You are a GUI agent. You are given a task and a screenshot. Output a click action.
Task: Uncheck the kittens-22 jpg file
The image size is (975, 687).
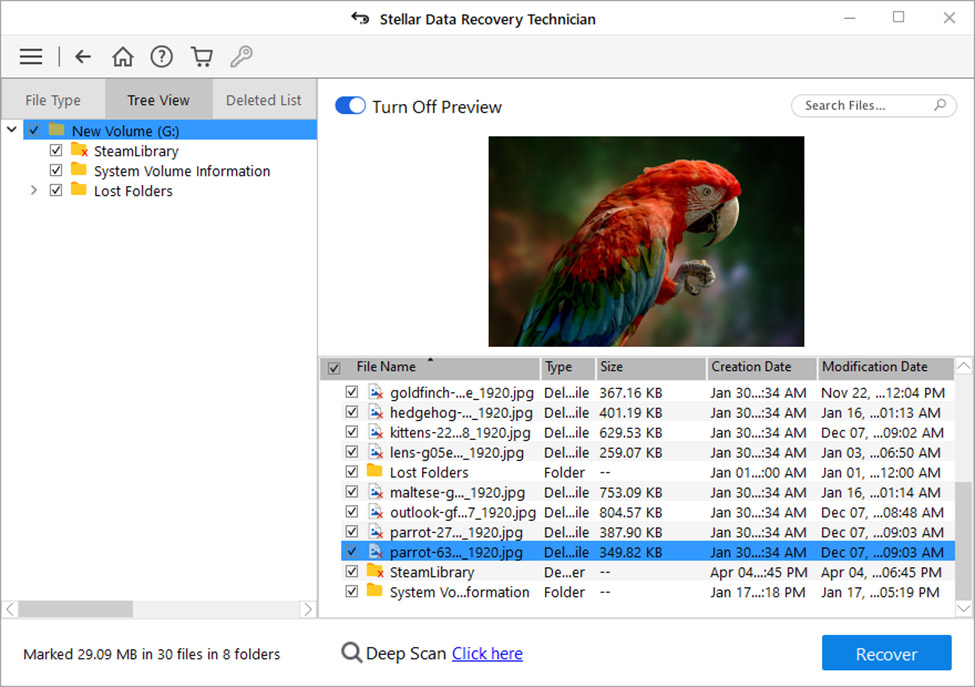tap(351, 432)
